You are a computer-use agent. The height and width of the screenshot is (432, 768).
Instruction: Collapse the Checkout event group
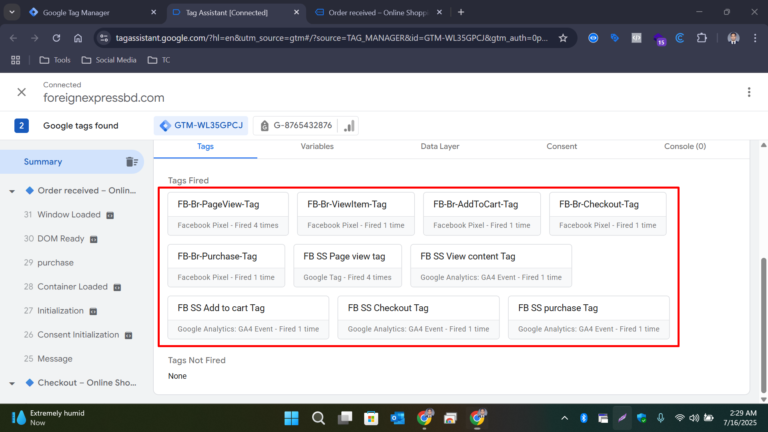point(11,383)
